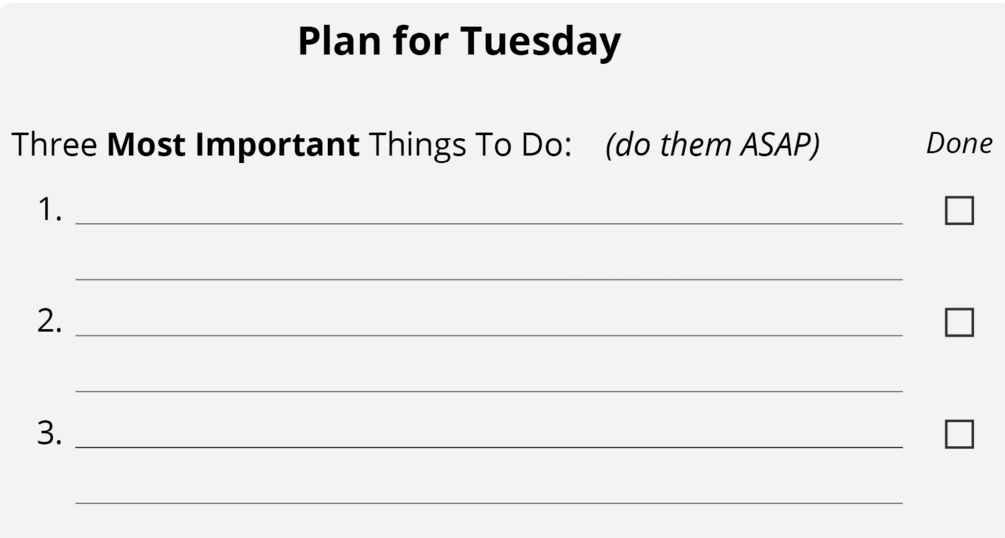Viewport: 1005px width, 538px height.
Task: Click the number "1." list marker
Action: (x=50, y=210)
